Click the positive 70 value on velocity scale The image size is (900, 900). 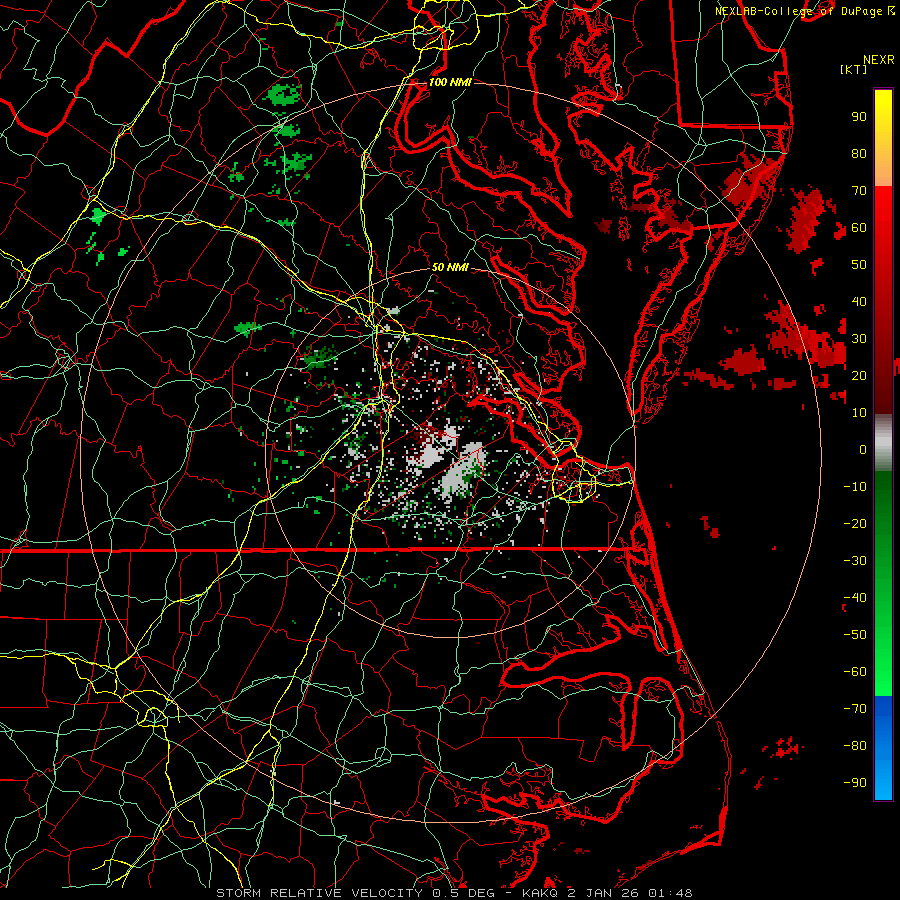point(859,191)
